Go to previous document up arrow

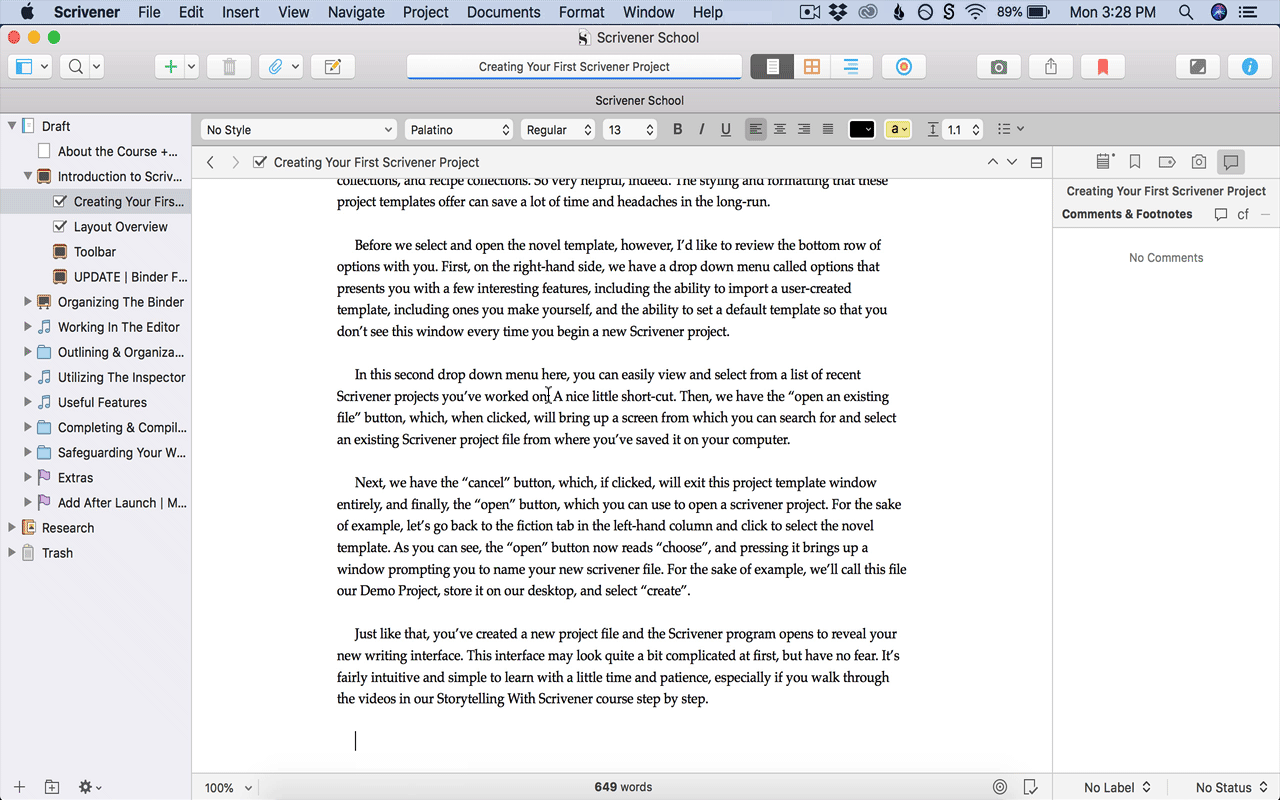click(x=992, y=162)
